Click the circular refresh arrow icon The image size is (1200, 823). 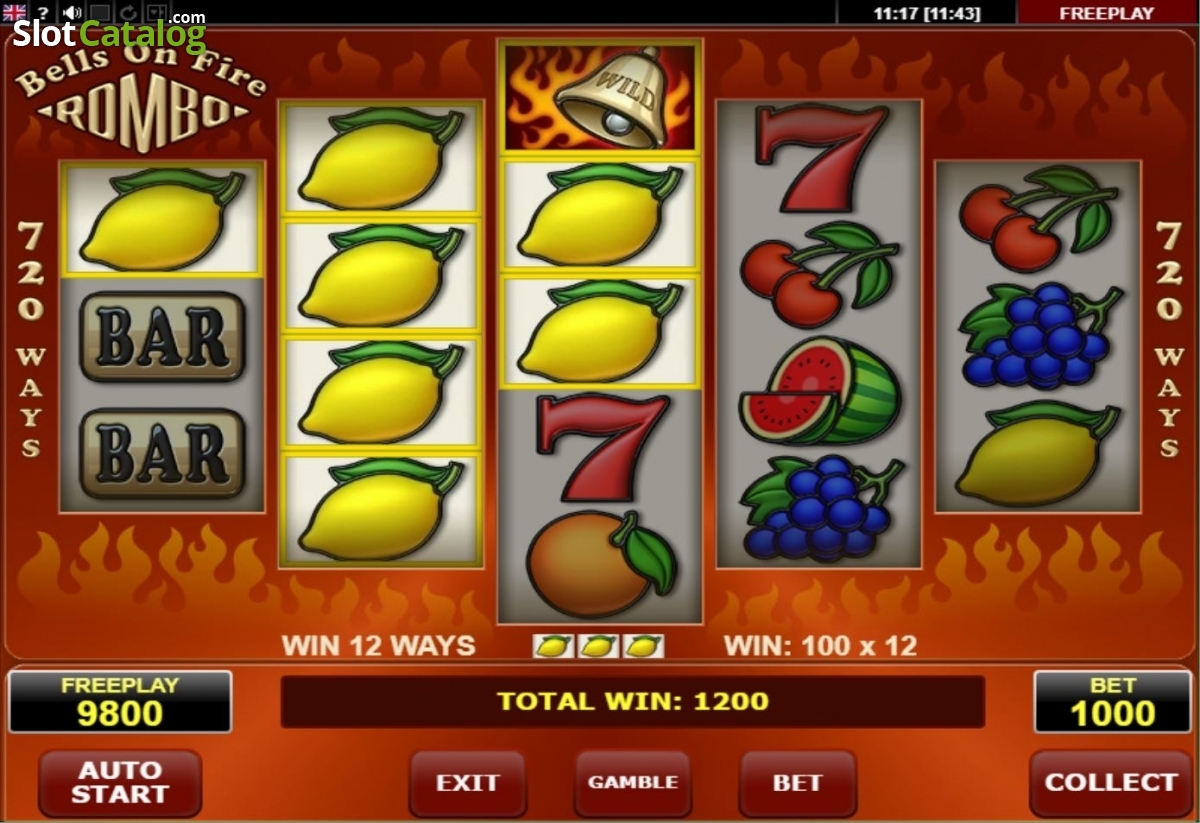(128, 12)
